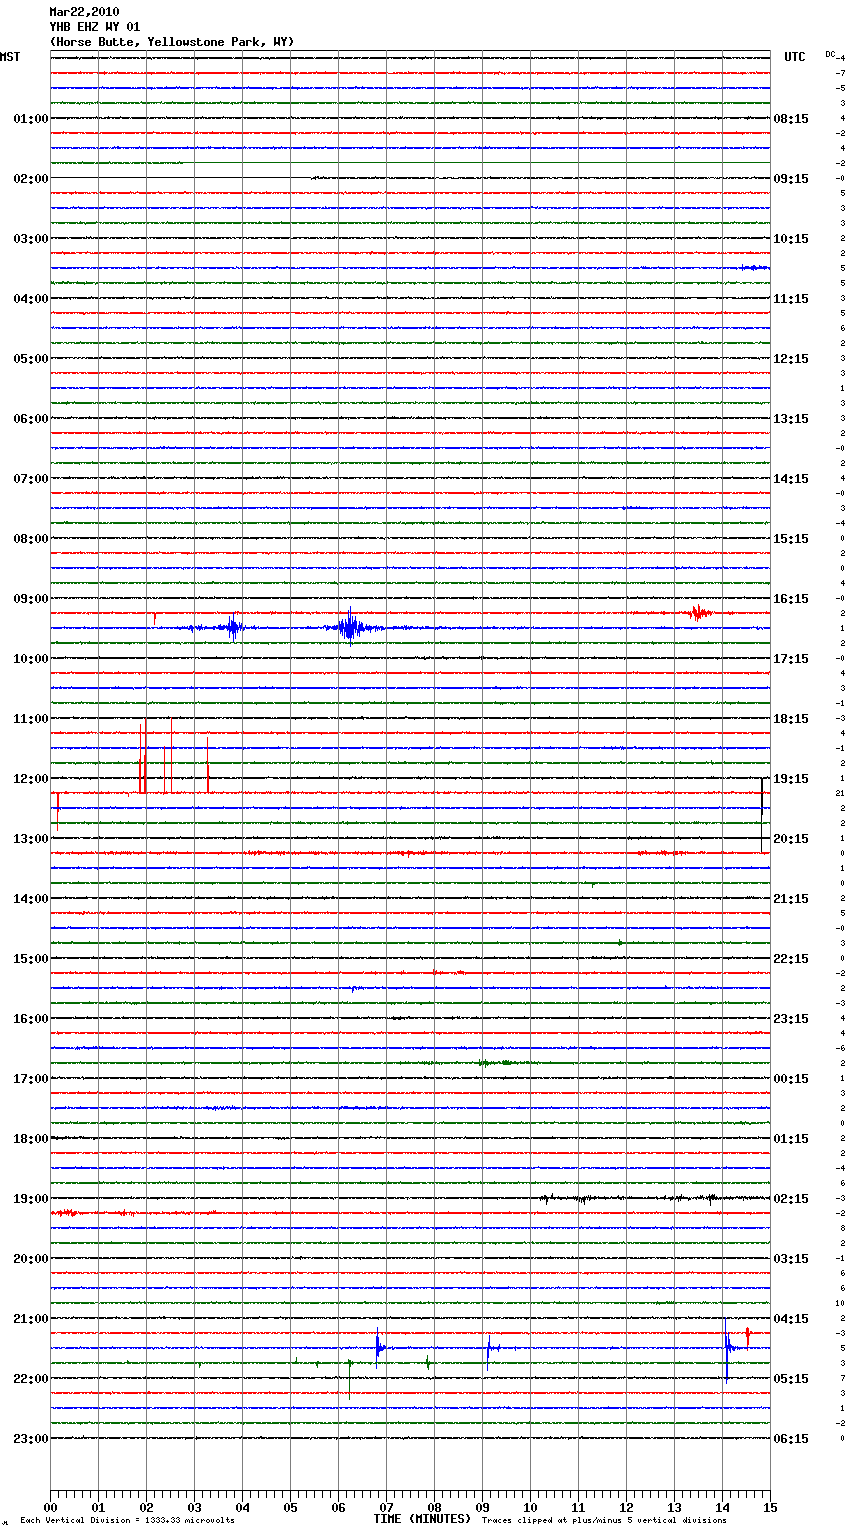Click the 21:00 MST hour label
This screenshot has width=850, height=1534.
click(x=30, y=1319)
